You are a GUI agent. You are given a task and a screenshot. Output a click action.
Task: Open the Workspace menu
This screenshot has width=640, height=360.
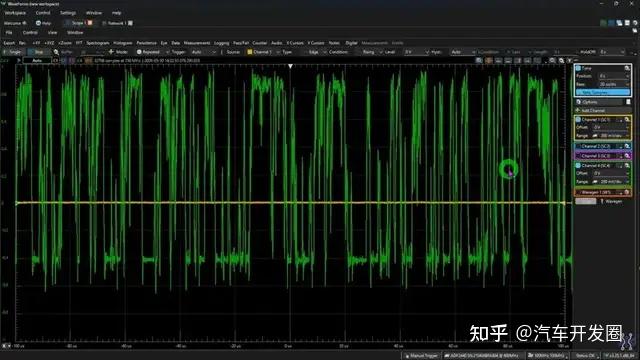(x=15, y=13)
